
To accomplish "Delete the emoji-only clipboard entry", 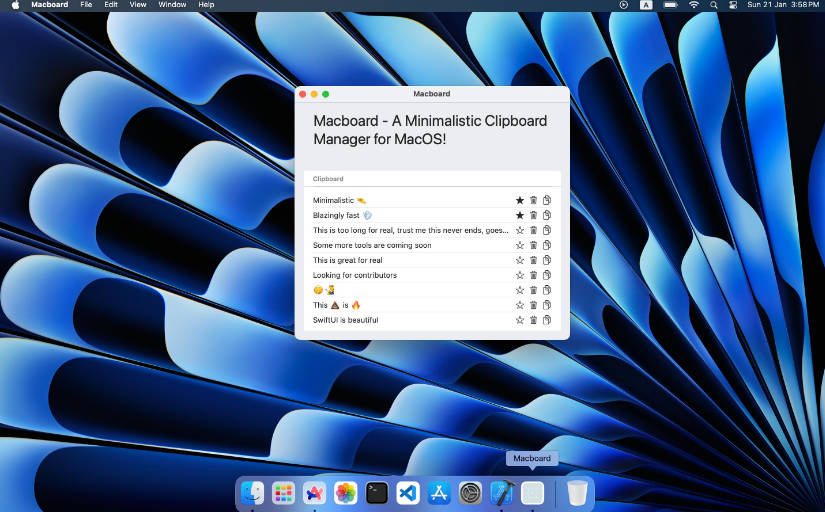I will tap(534, 290).
